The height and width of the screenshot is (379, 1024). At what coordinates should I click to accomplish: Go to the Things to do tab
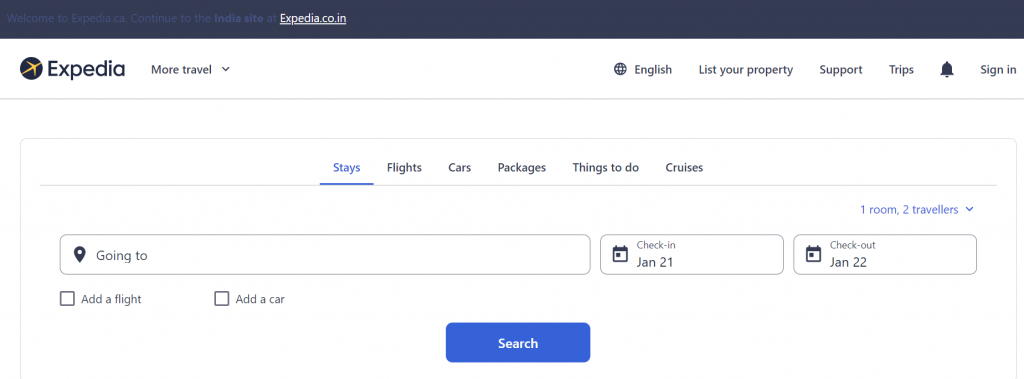(605, 167)
